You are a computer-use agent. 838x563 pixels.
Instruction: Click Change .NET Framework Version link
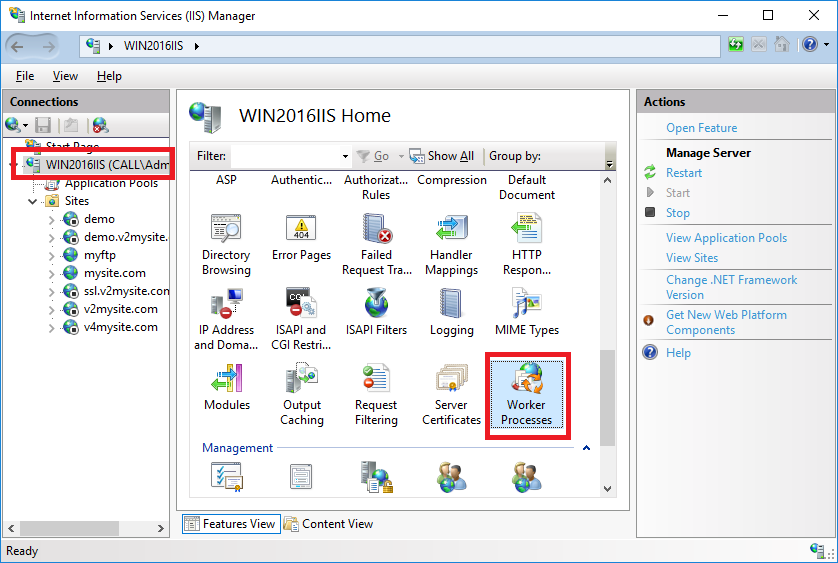tap(731, 287)
